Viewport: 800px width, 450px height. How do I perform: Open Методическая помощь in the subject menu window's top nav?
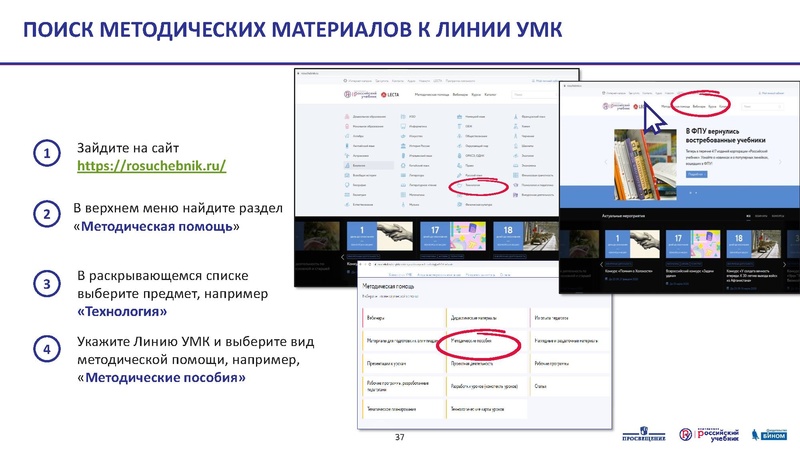pos(432,94)
